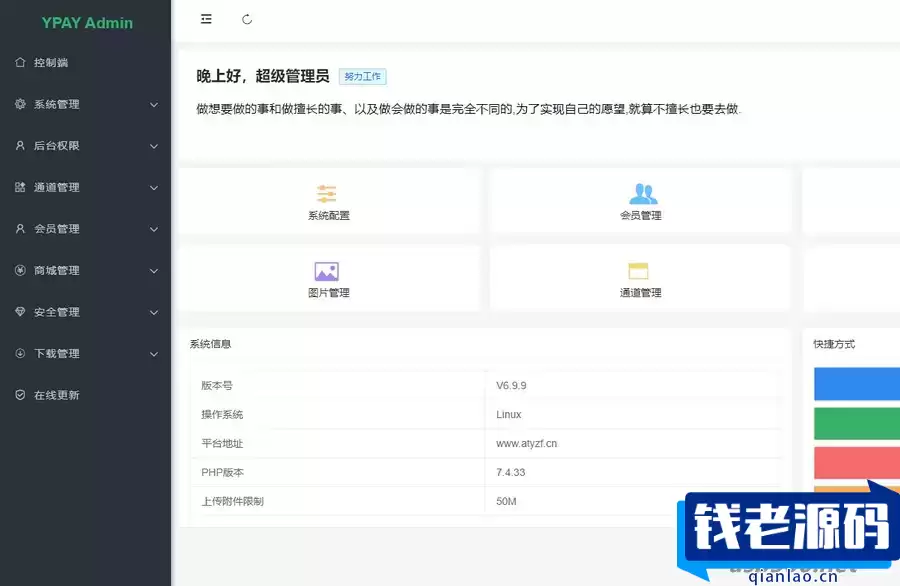900x586 pixels.
Task: Click the red shortcut button under 快捷方式
Action: point(856,463)
